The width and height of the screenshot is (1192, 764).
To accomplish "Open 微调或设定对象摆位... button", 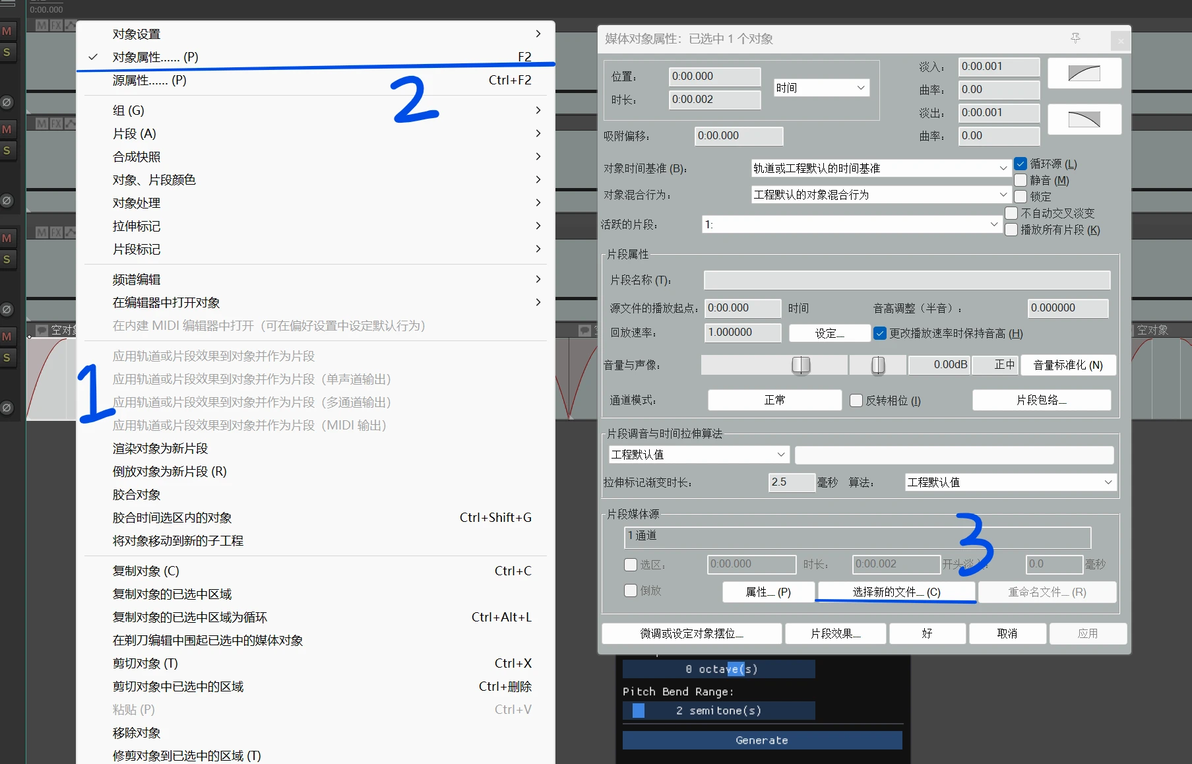I will (x=692, y=633).
